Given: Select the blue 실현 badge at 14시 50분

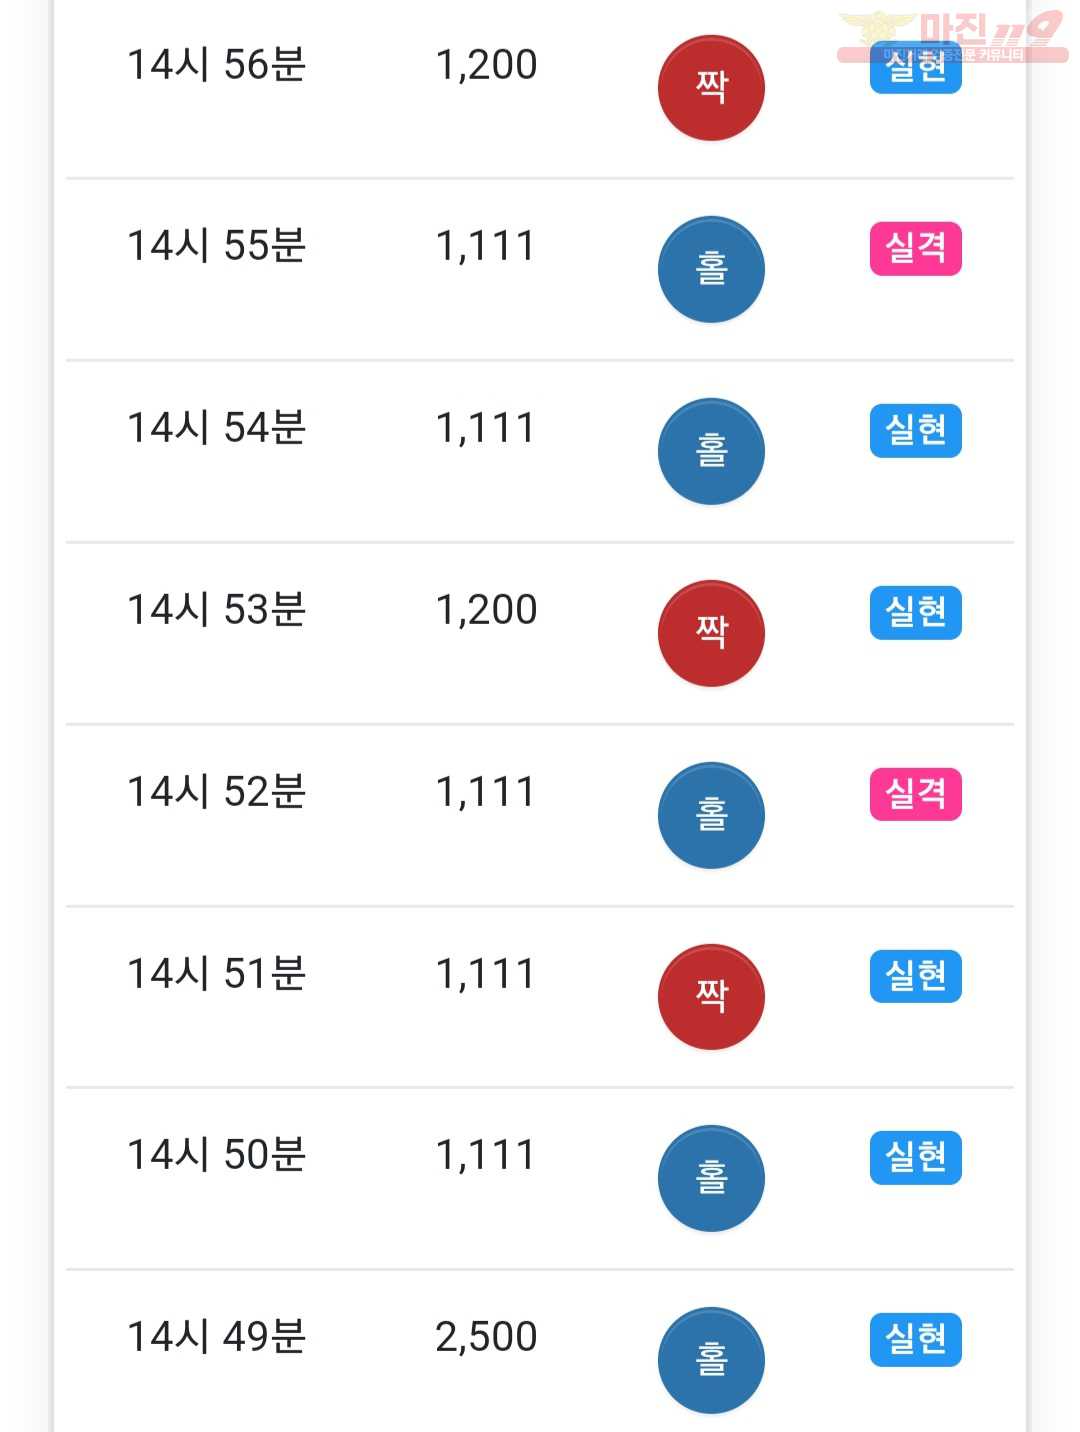Looking at the screenshot, I should click(916, 1158).
